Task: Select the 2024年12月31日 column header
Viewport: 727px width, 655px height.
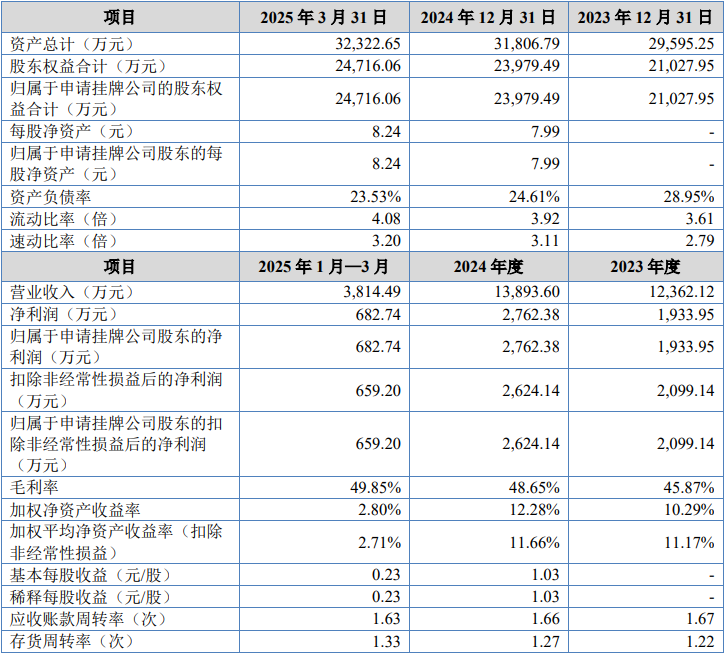Action: [488, 18]
